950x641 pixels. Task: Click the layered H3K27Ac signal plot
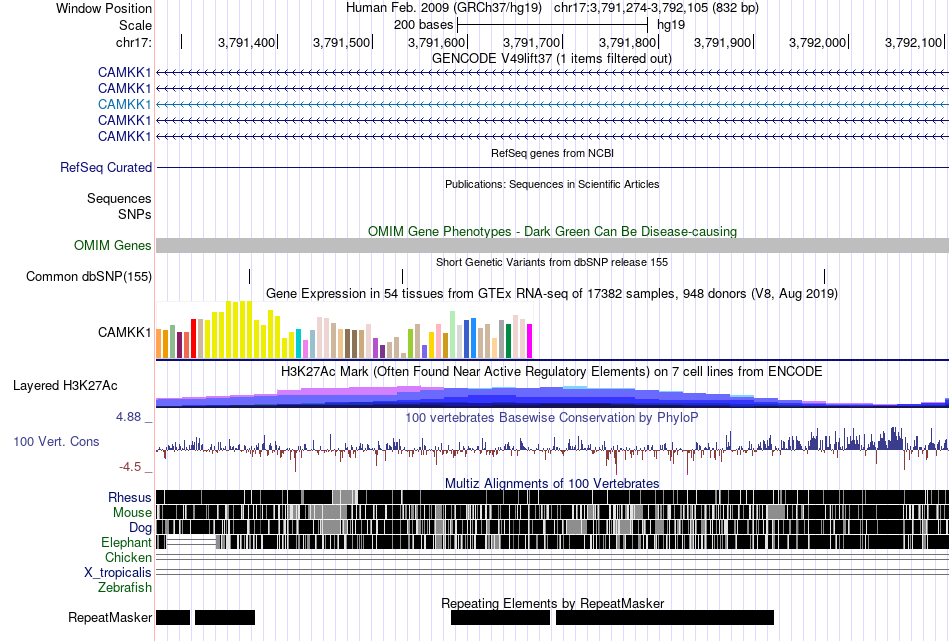tap(552, 396)
